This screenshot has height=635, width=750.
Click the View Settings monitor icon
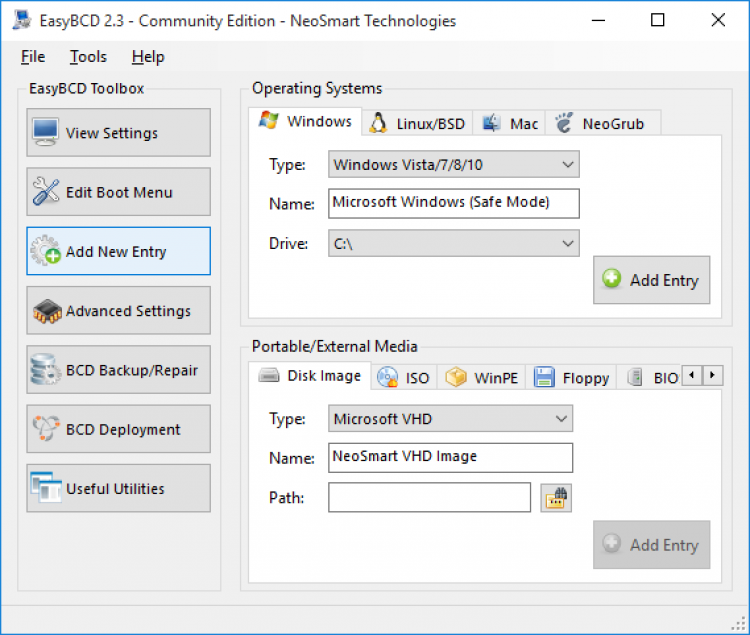(45, 132)
